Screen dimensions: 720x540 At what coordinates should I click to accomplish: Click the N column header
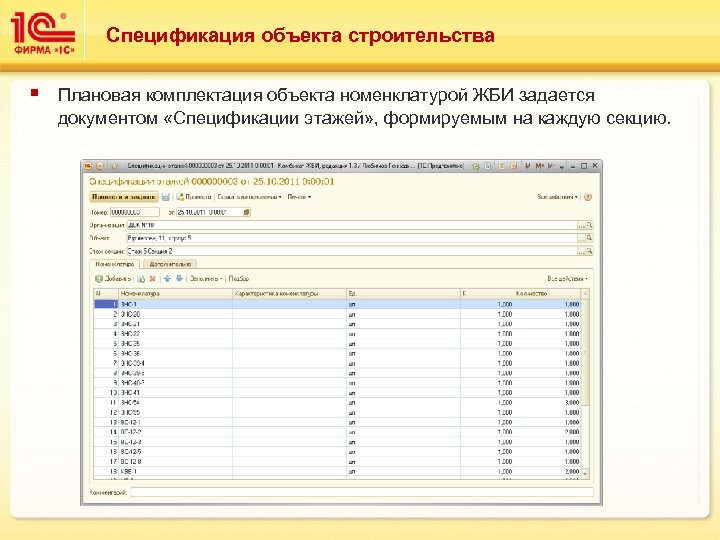tap(106, 293)
